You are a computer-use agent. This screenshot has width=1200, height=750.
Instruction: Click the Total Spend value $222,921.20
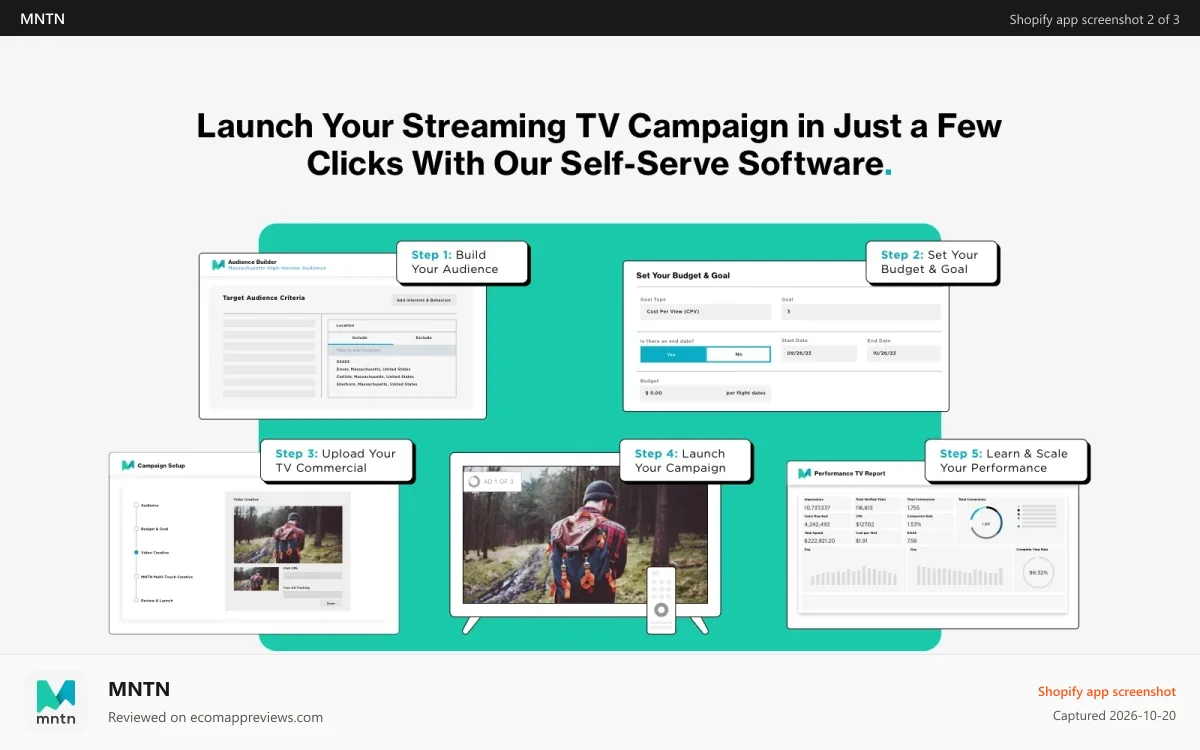819,541
